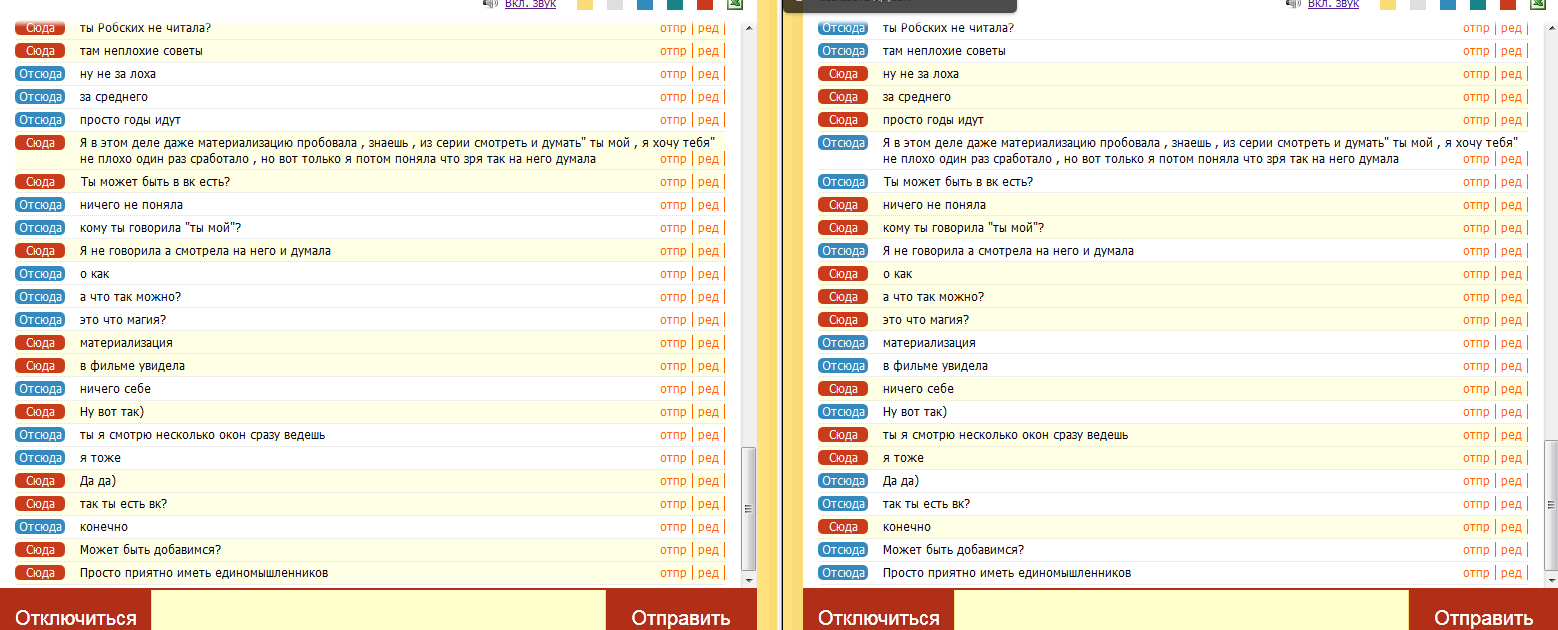The height and width of the screenshot is (630, 1558).
Task: Click 'Отправить' button in the right chat
Action: pyautogui.click(x=1483, y=611)
